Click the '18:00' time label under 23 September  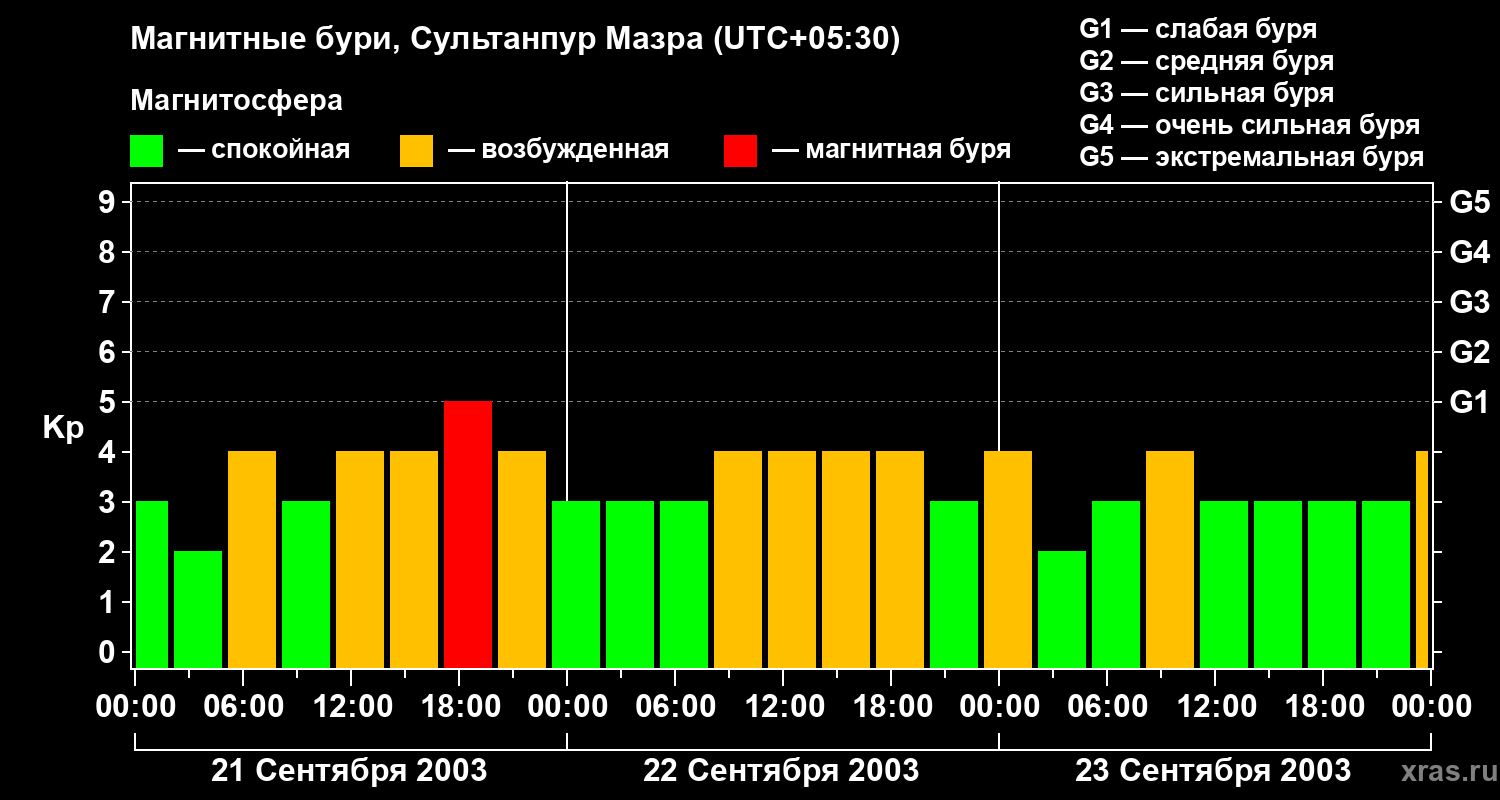coord(1323,706)
